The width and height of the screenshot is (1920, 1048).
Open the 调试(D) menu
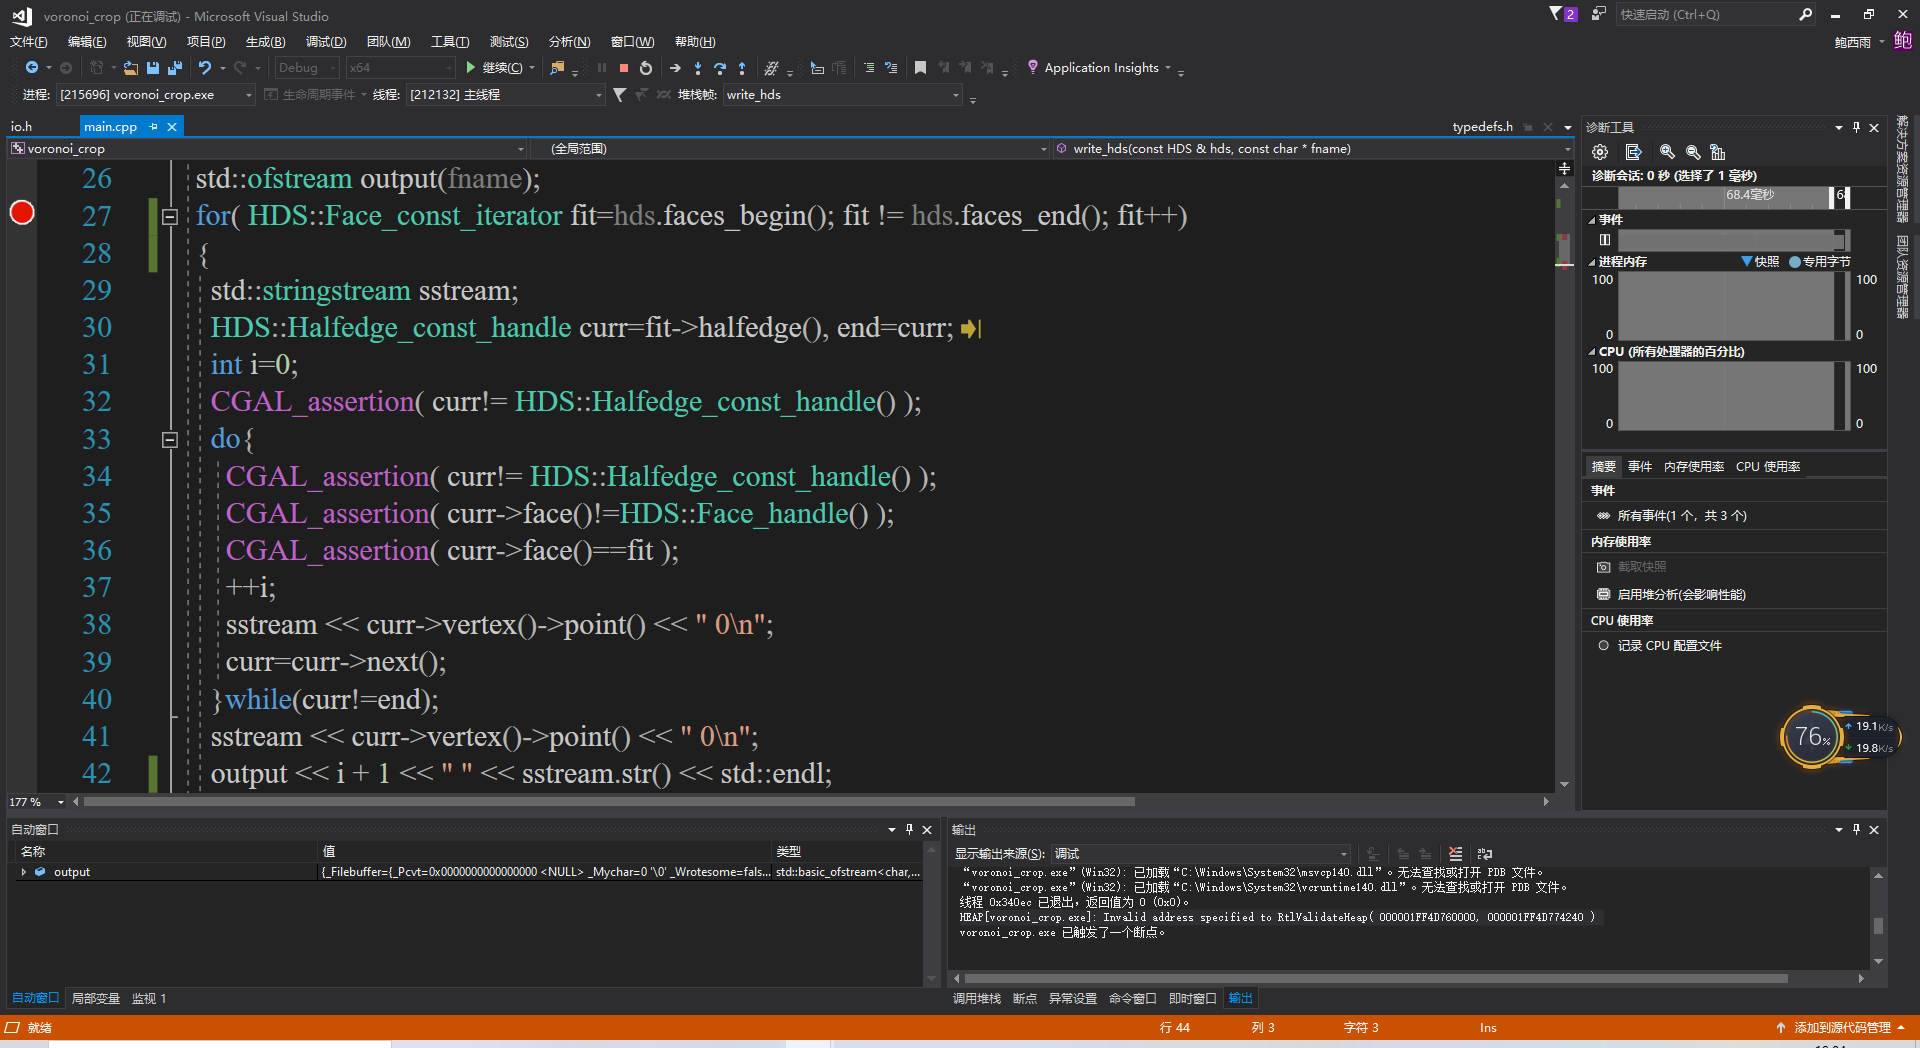[325, 41]
